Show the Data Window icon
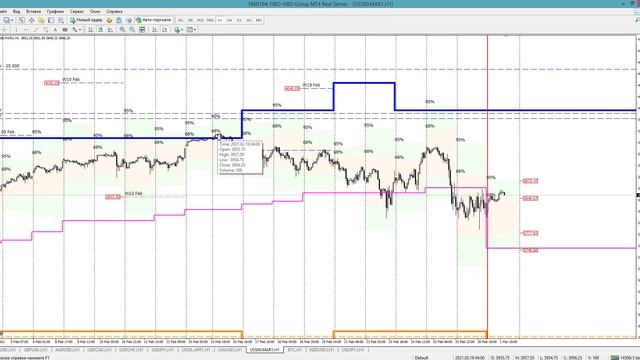The image size is (640, 360). (31, 20)
